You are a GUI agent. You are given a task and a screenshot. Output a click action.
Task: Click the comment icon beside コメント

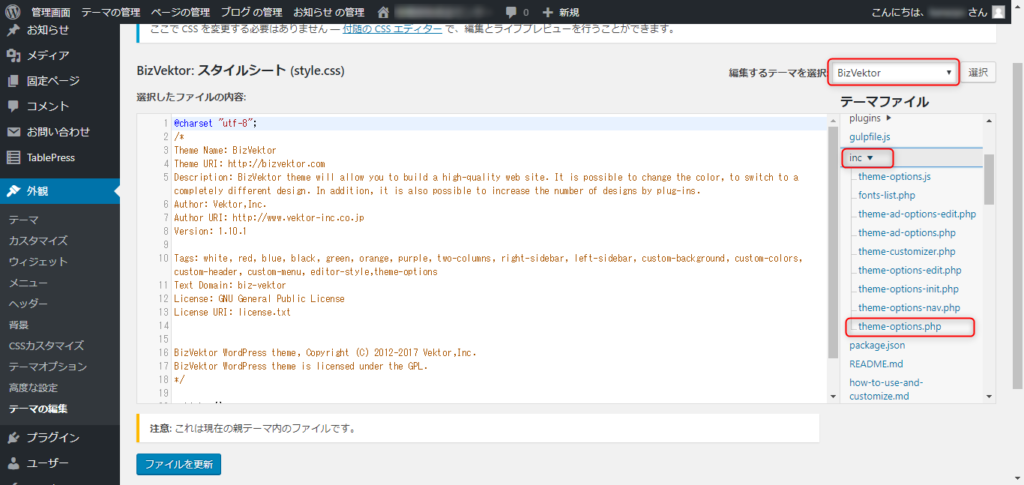[13, 106]
